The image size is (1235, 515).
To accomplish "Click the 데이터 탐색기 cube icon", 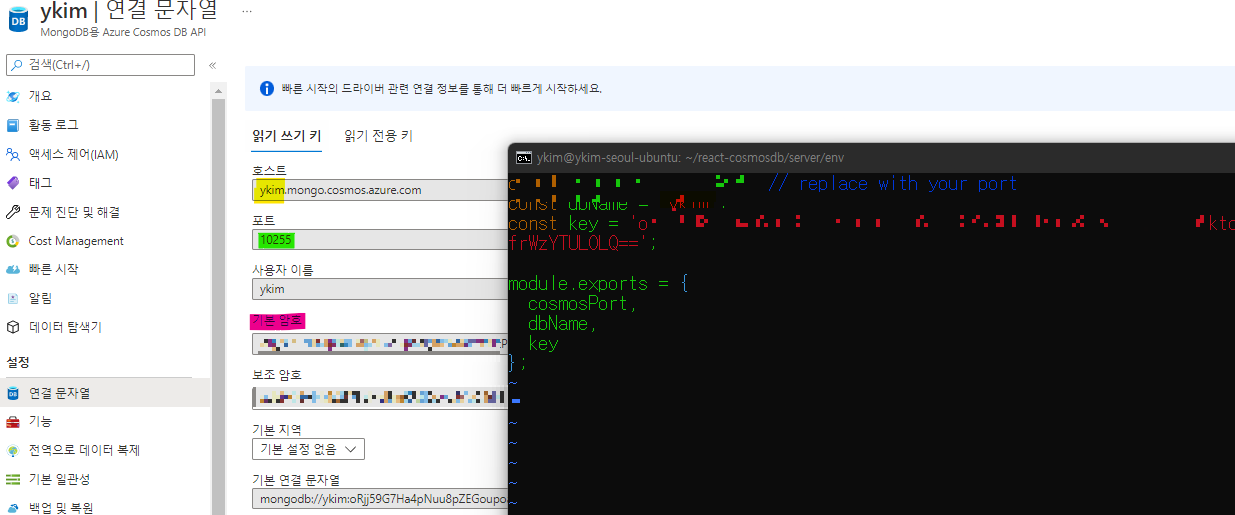I will [13, 327].
